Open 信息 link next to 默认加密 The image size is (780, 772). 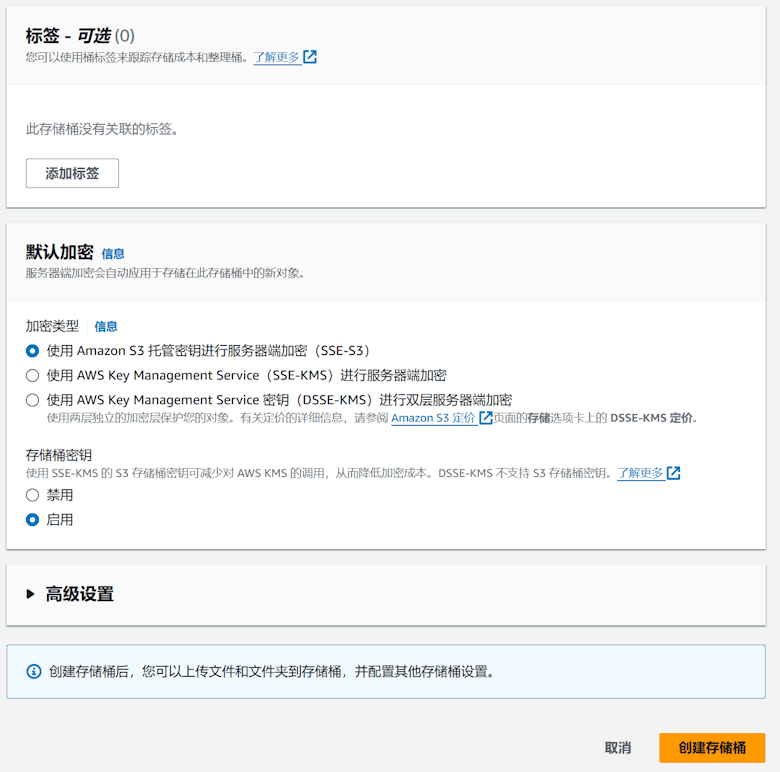pyautogui.click(x=113, y=254)
